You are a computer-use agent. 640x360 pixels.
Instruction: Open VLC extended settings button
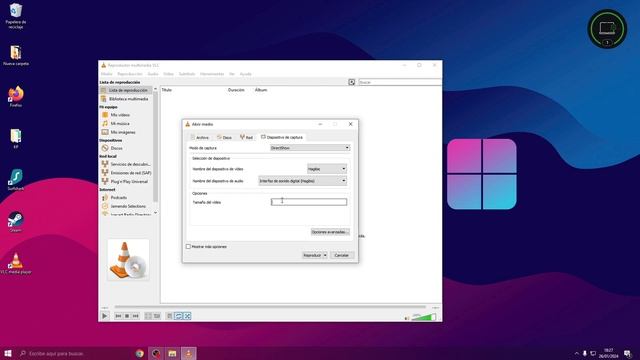click(157, 316)
